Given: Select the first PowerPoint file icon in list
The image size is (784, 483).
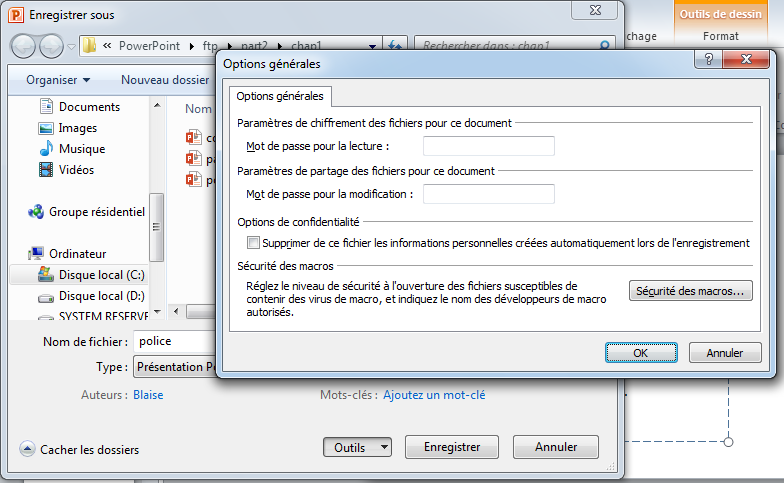Looking at the screenshot, I should 194,138.
